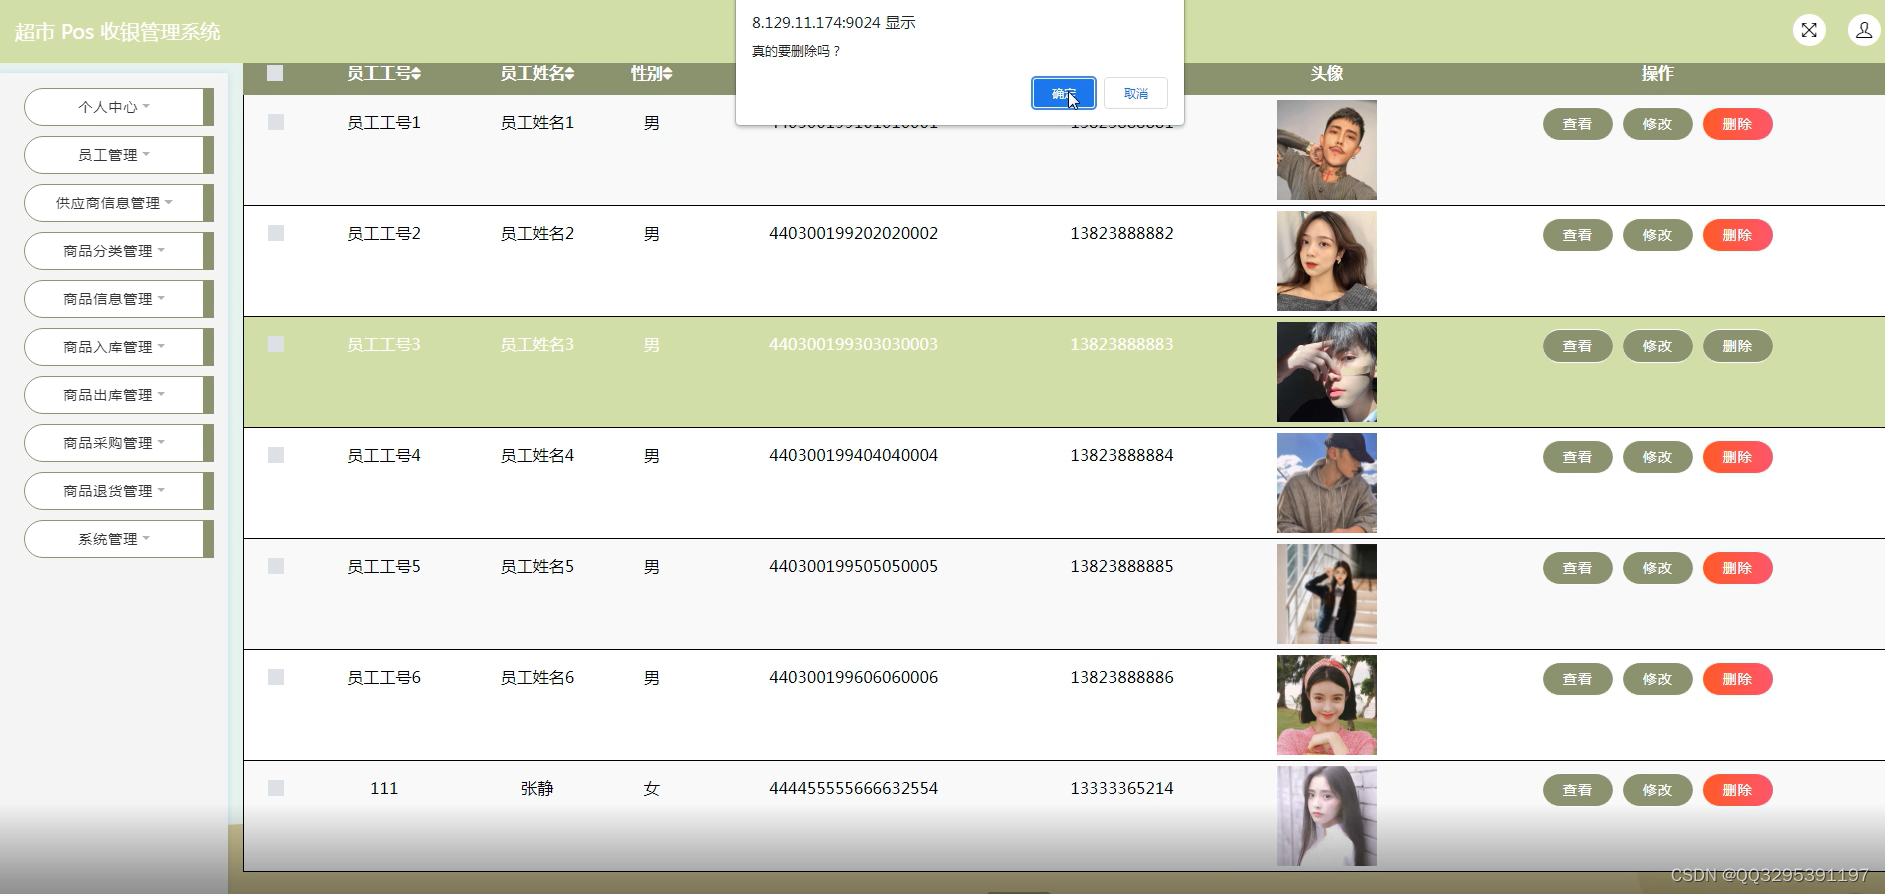Expand the 员工管理 sidebar menu
1885x894 pixels.
(x=118, y=155)
